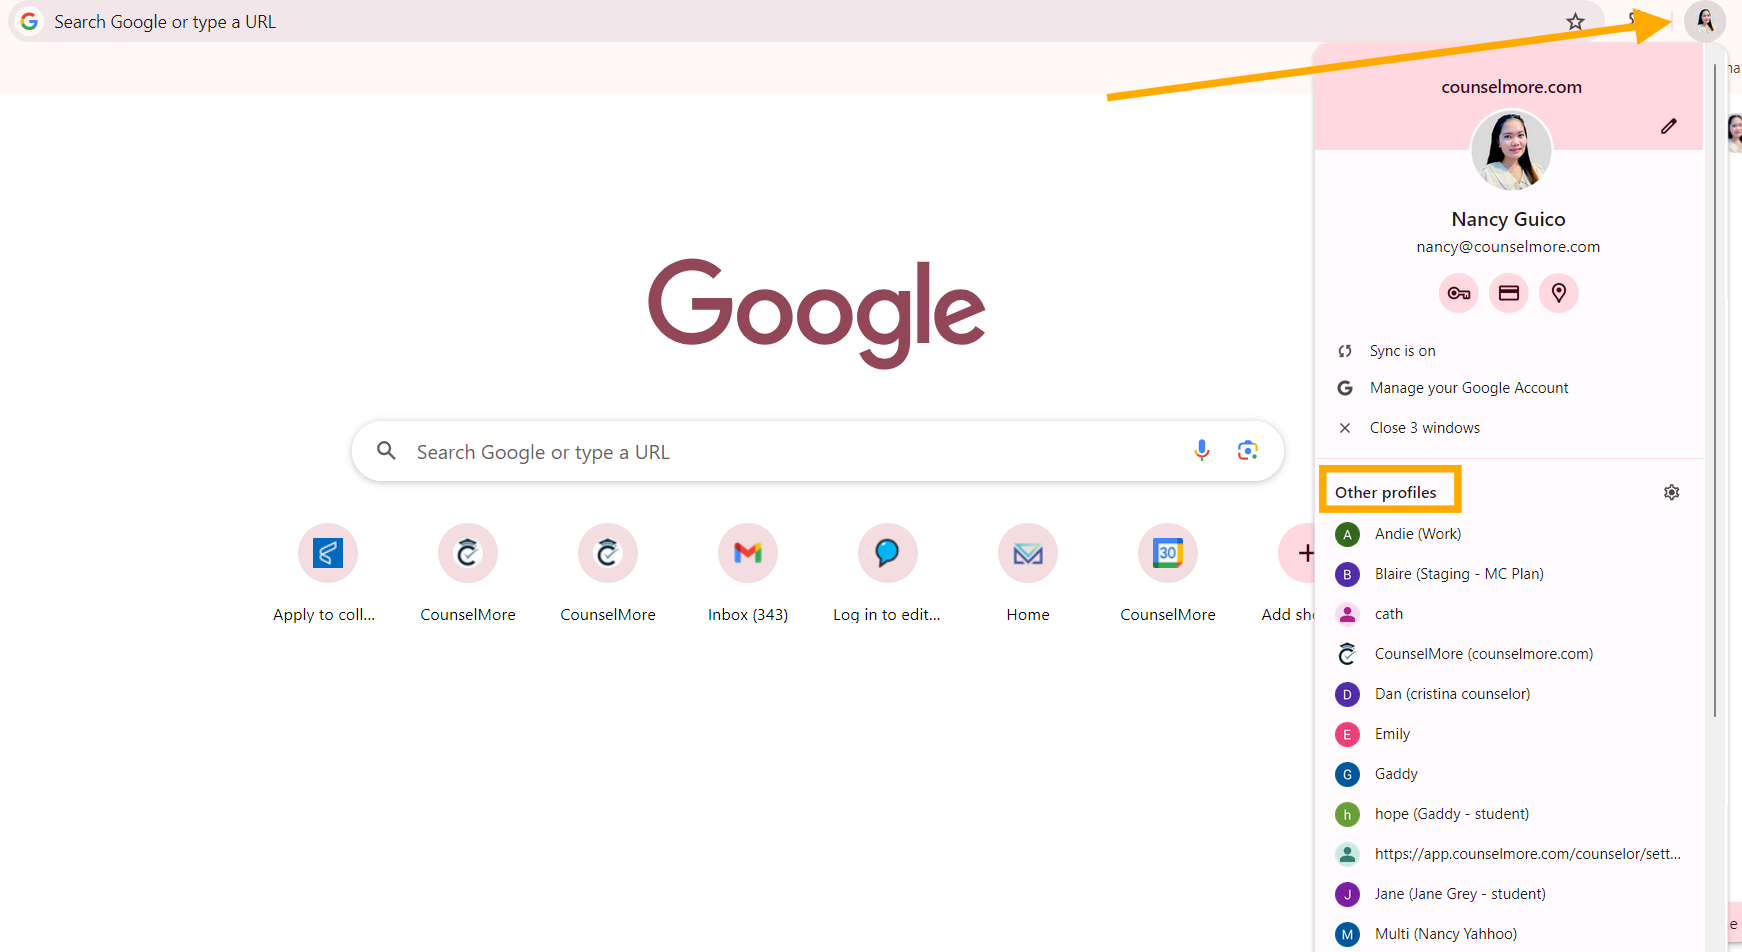
Task: Click the counselmore.com header text
Action: pos(1511,87)
